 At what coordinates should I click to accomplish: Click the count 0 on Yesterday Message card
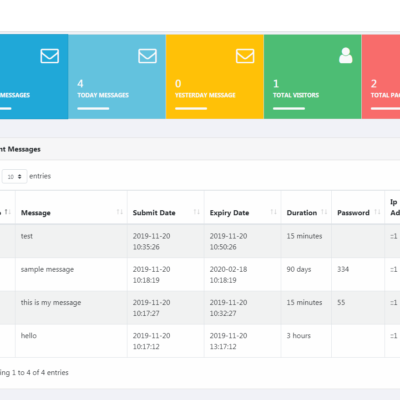click(178, 84)
